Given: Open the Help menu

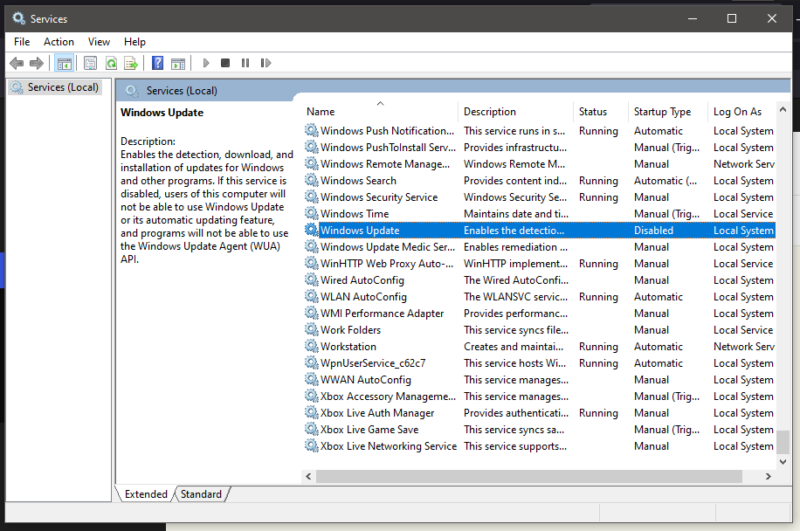Looking at the screenshot, I should click(135, 42).
